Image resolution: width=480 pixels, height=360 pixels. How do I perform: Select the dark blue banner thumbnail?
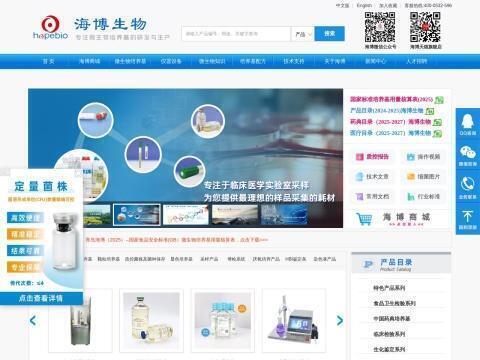point(284,215)
